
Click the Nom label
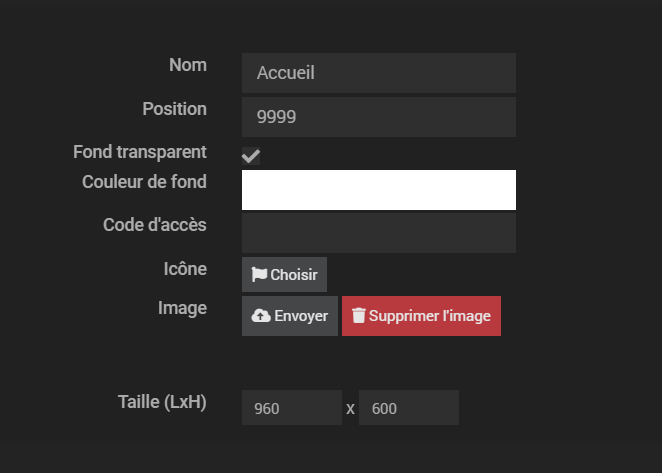coord(188,65)
